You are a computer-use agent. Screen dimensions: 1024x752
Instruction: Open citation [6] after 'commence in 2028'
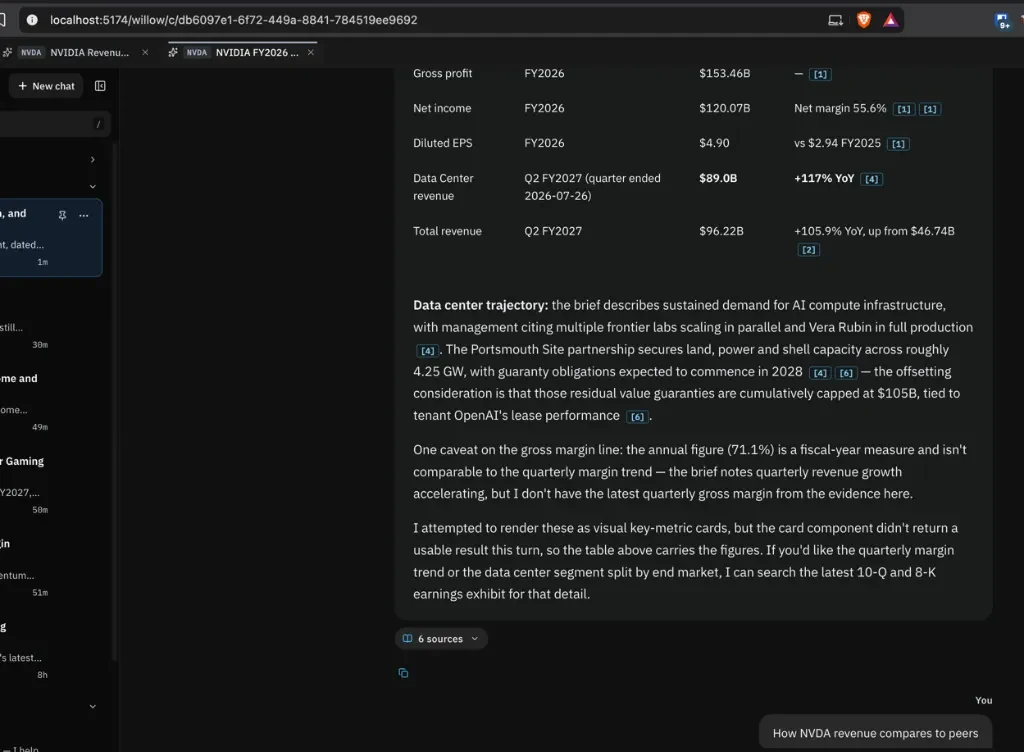[846, 373]
